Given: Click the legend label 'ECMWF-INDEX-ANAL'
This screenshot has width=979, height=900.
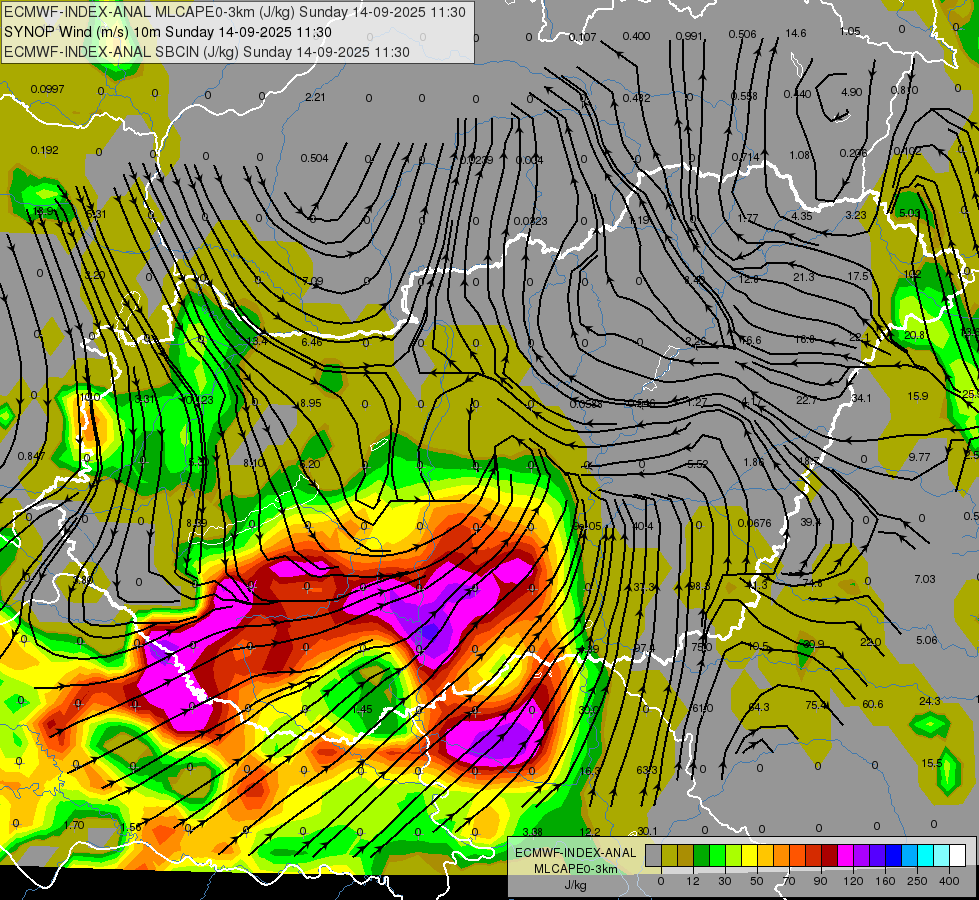Looking at the screenshot, I should [575, 853].
